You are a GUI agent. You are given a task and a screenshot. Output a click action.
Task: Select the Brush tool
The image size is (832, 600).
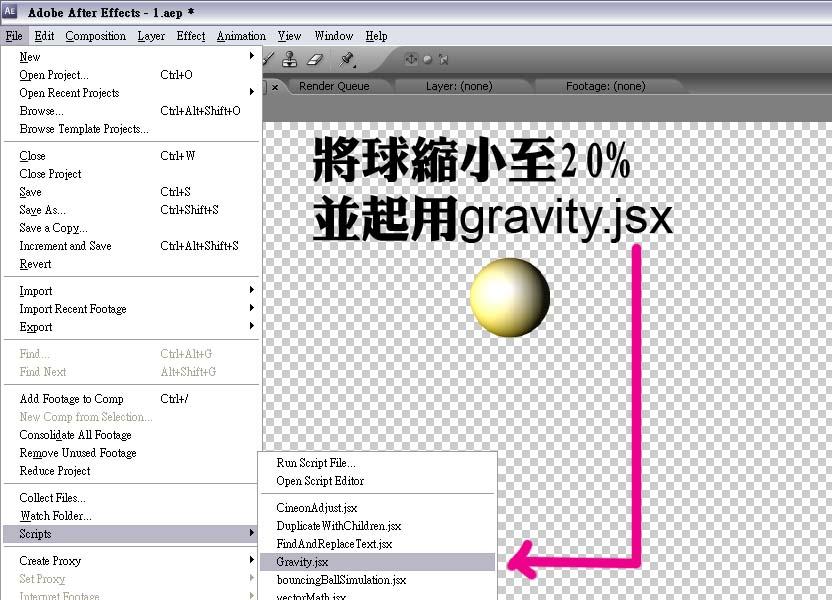pyautogui.click(x=268, y=58)
